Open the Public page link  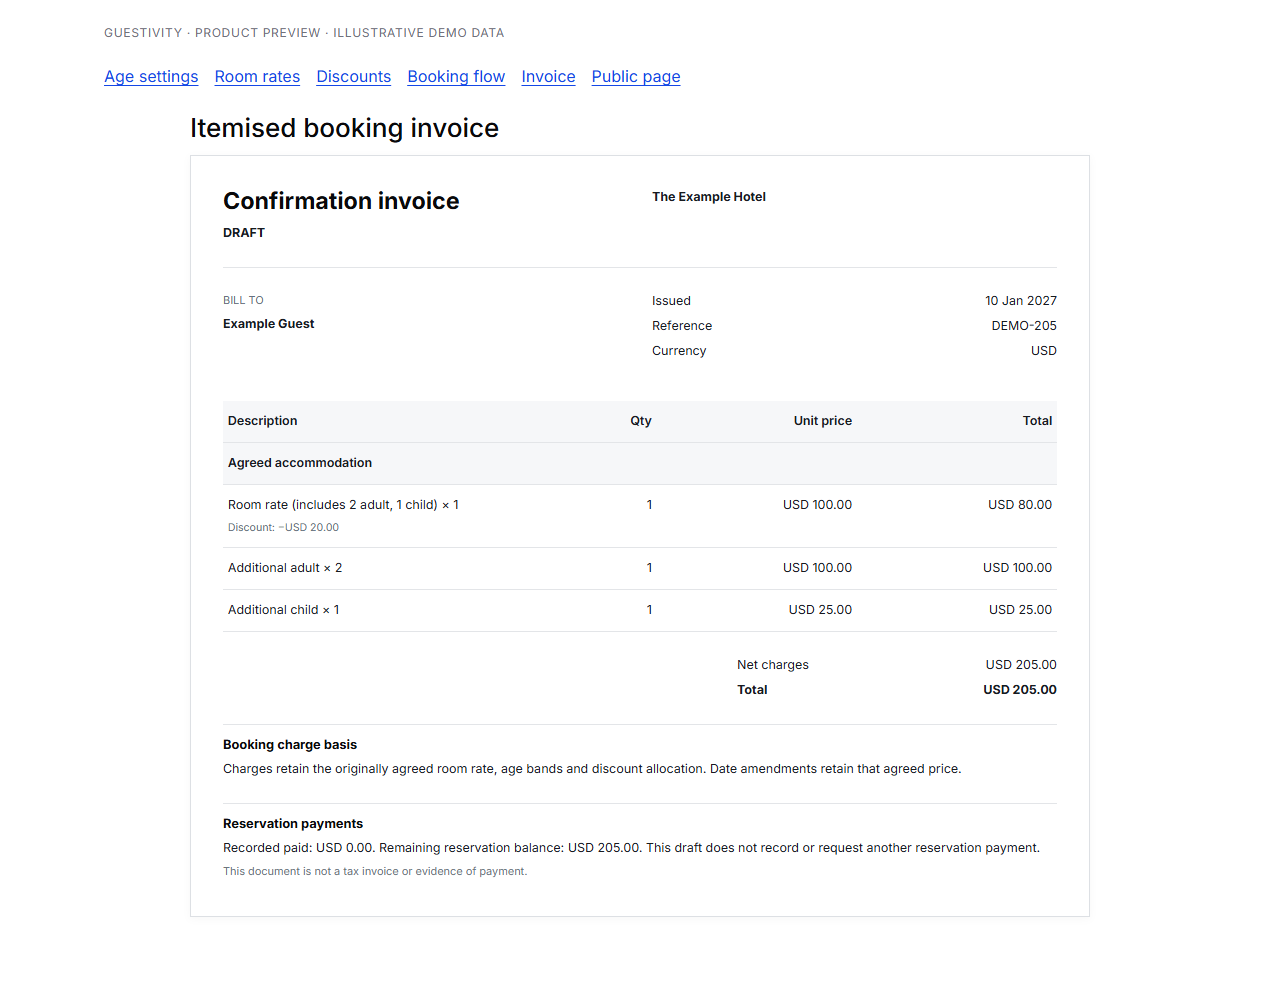636,77
